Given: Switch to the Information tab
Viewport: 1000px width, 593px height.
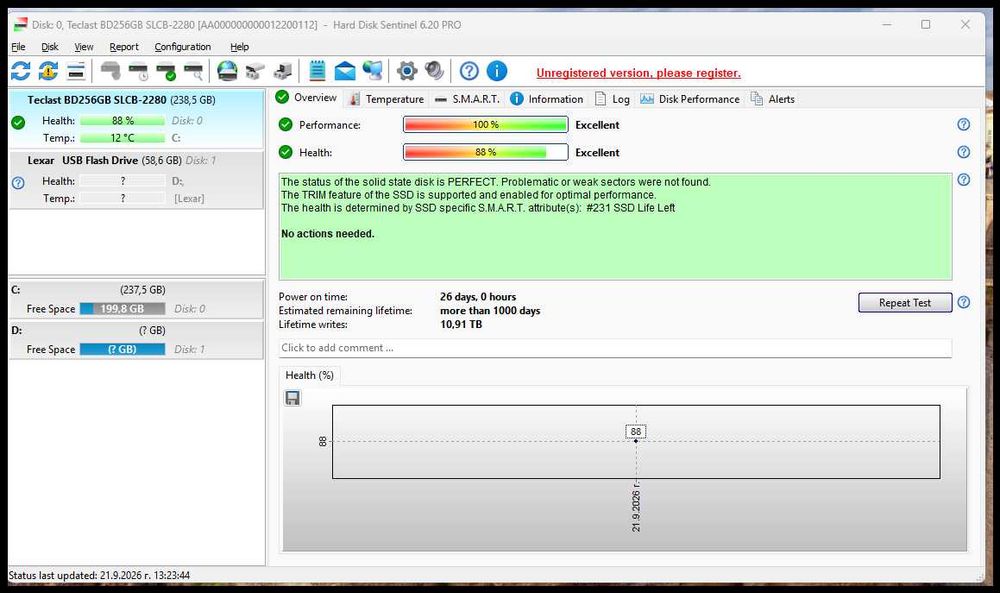Looking at the screenshot, I should pyautogui.click(x=547, y=99).
